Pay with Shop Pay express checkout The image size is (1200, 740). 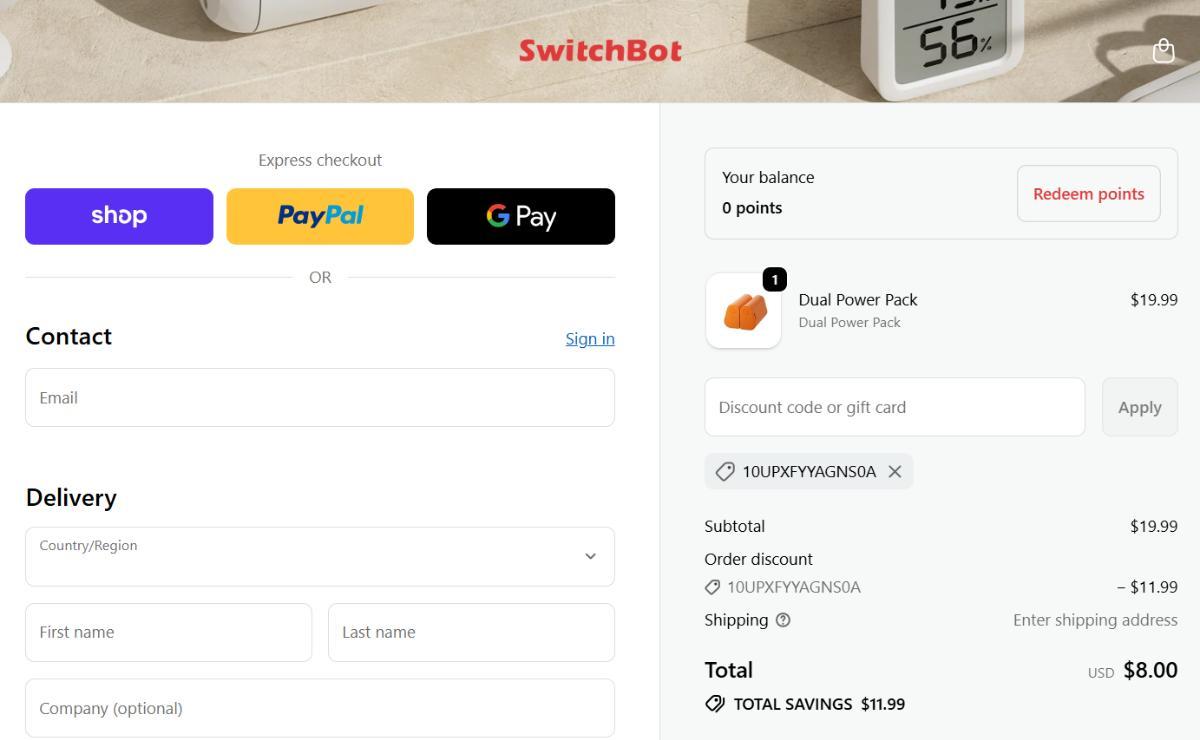(x=119, y=216)
